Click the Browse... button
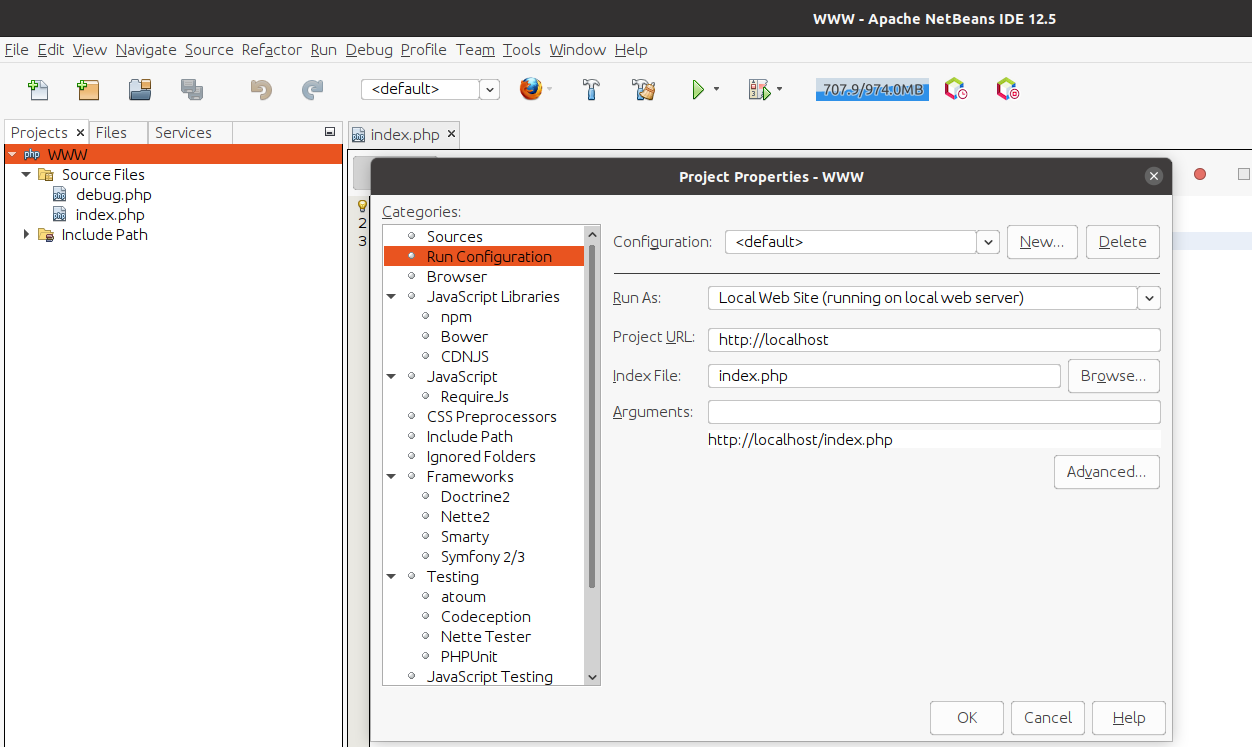Screen dimensions: 1252x747 [x=1114, y=376]
